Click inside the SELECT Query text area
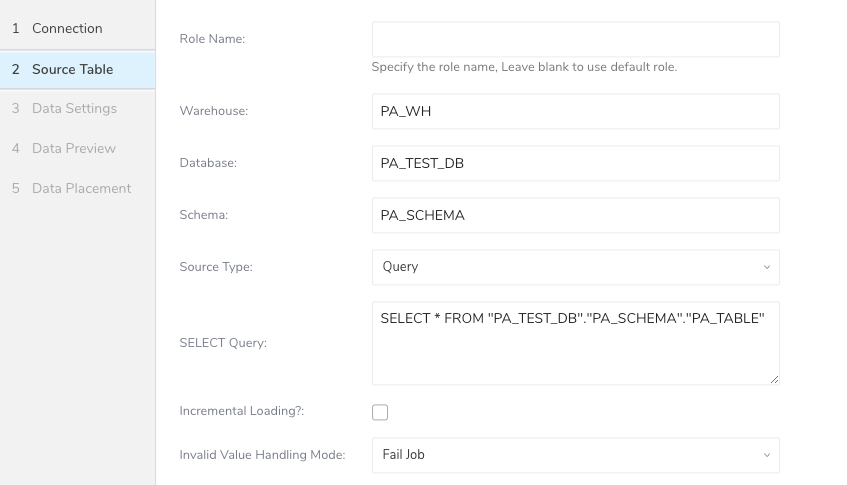The height and width of the screenshot is (485, 847). [575, 345]
